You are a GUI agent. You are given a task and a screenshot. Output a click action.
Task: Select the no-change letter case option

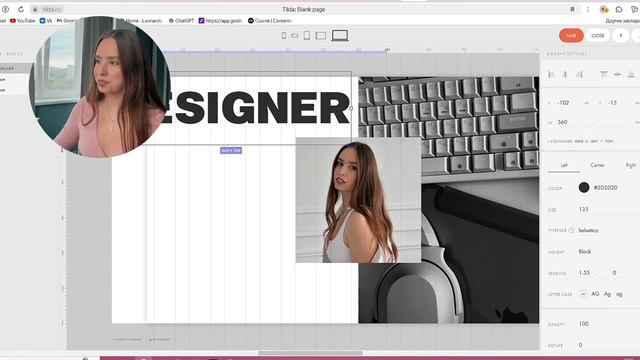click(583, 294)
